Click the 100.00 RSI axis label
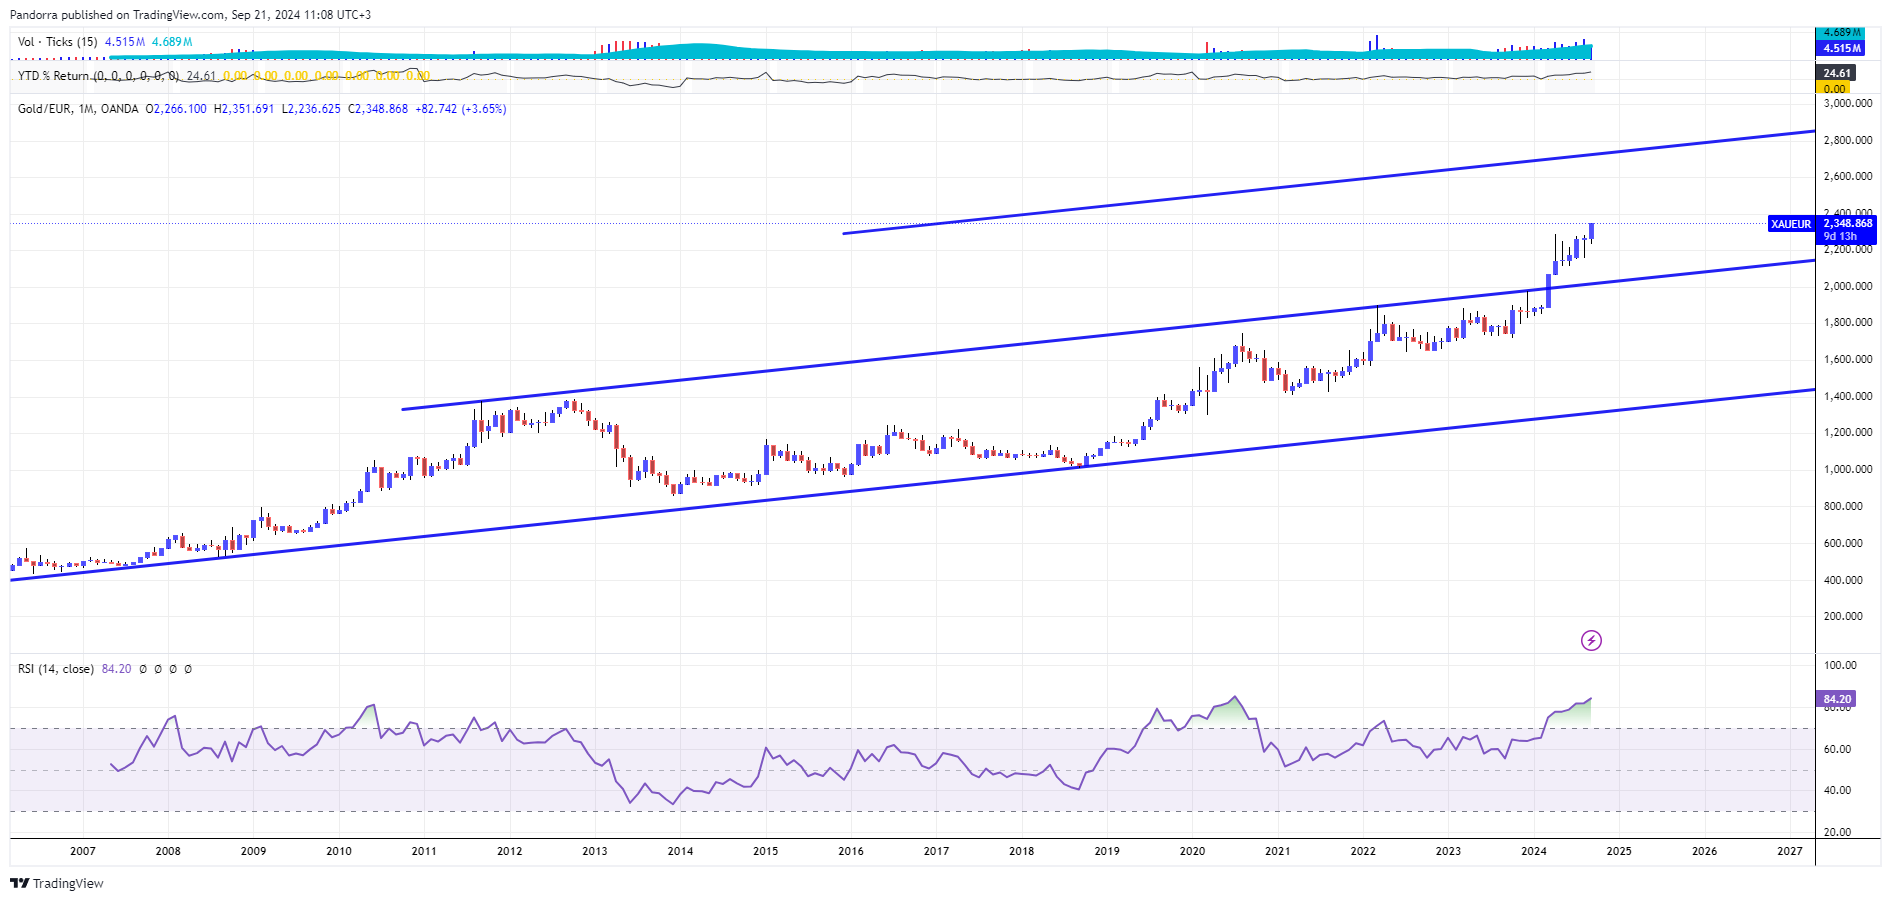1891x901 pixels. (1840, 665)
